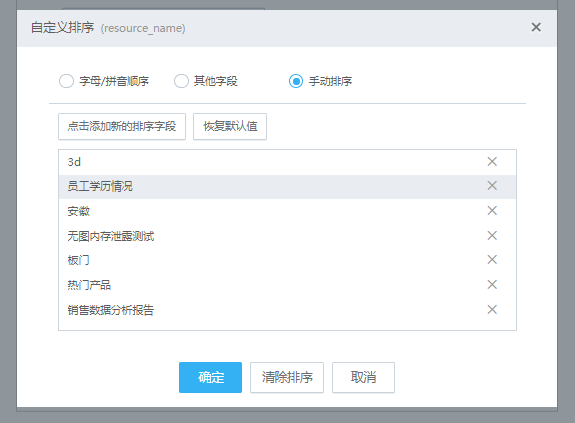Close the 自定义排序 dialog
575x423 pixels.
(536, 27)
